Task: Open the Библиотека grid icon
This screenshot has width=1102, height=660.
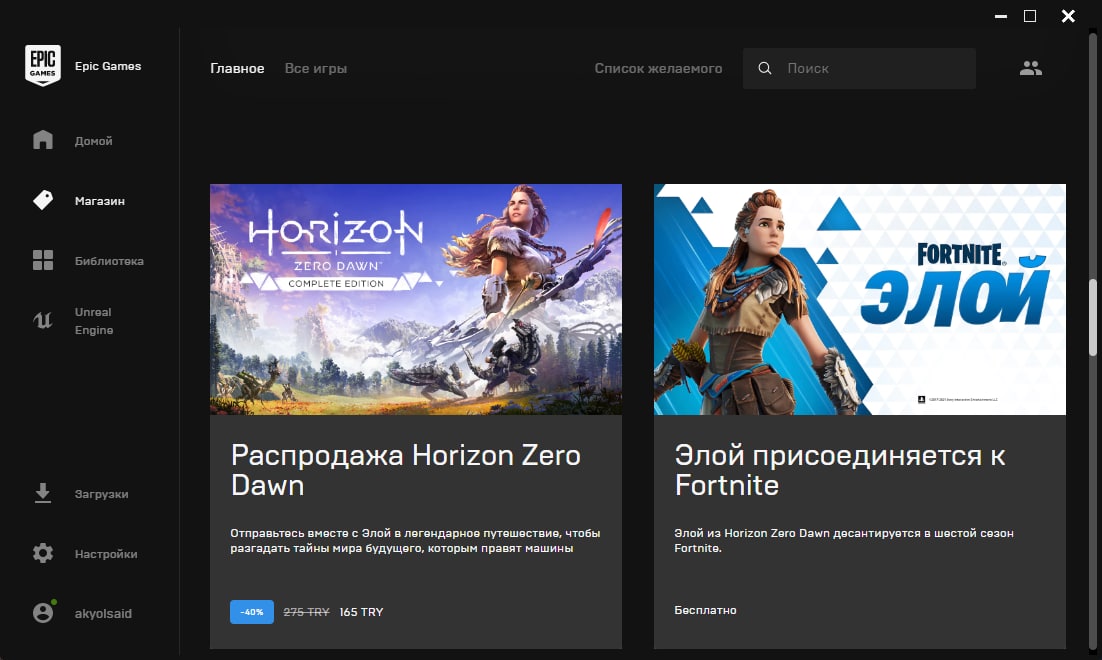Action: pyautogui.click(x=43, y=260)
